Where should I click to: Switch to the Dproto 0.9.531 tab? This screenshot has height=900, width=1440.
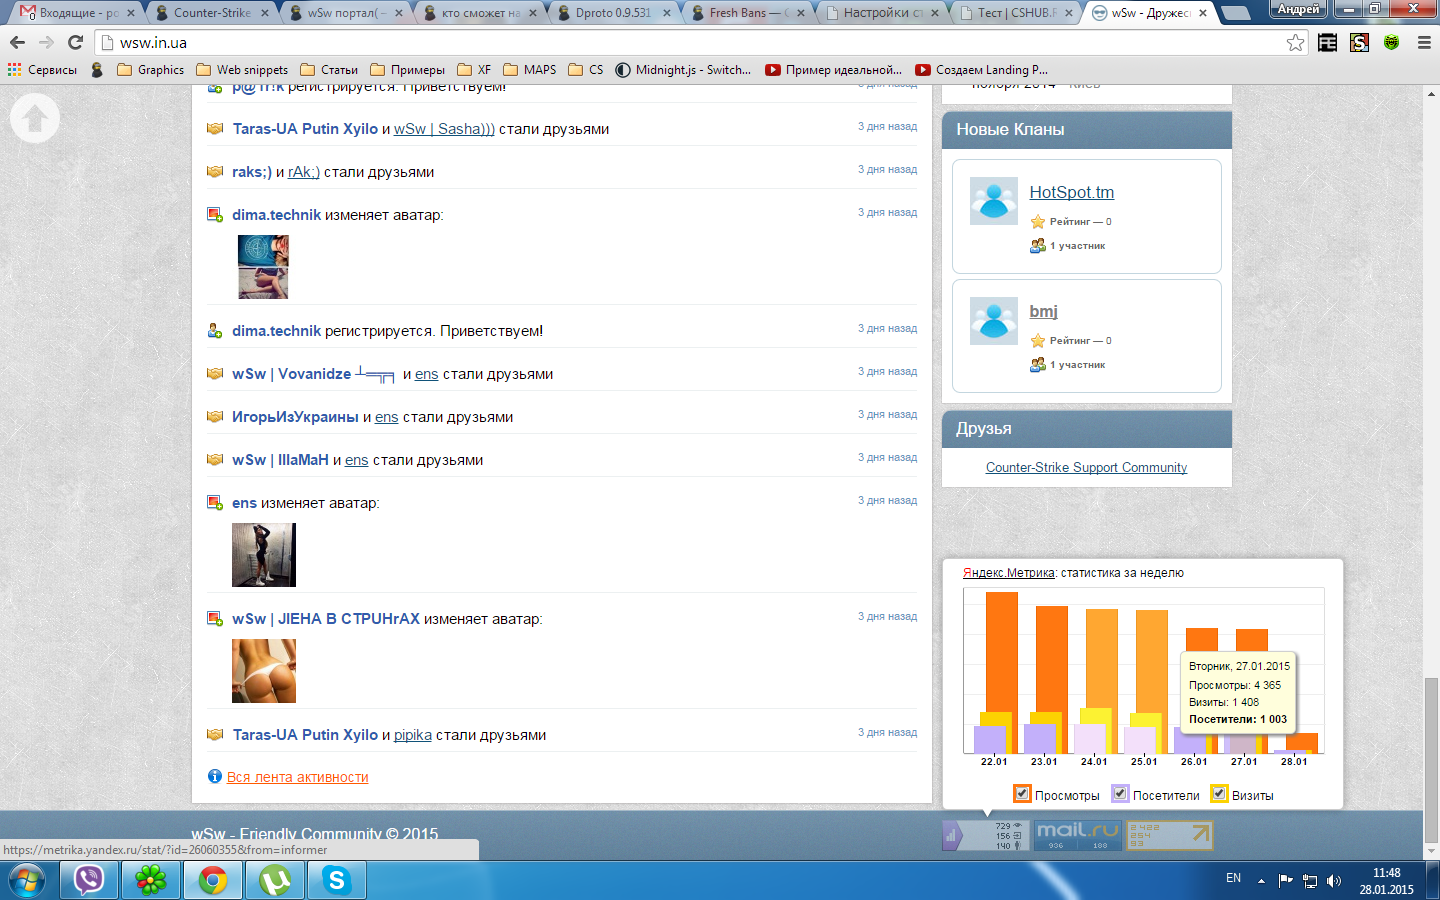616,13
